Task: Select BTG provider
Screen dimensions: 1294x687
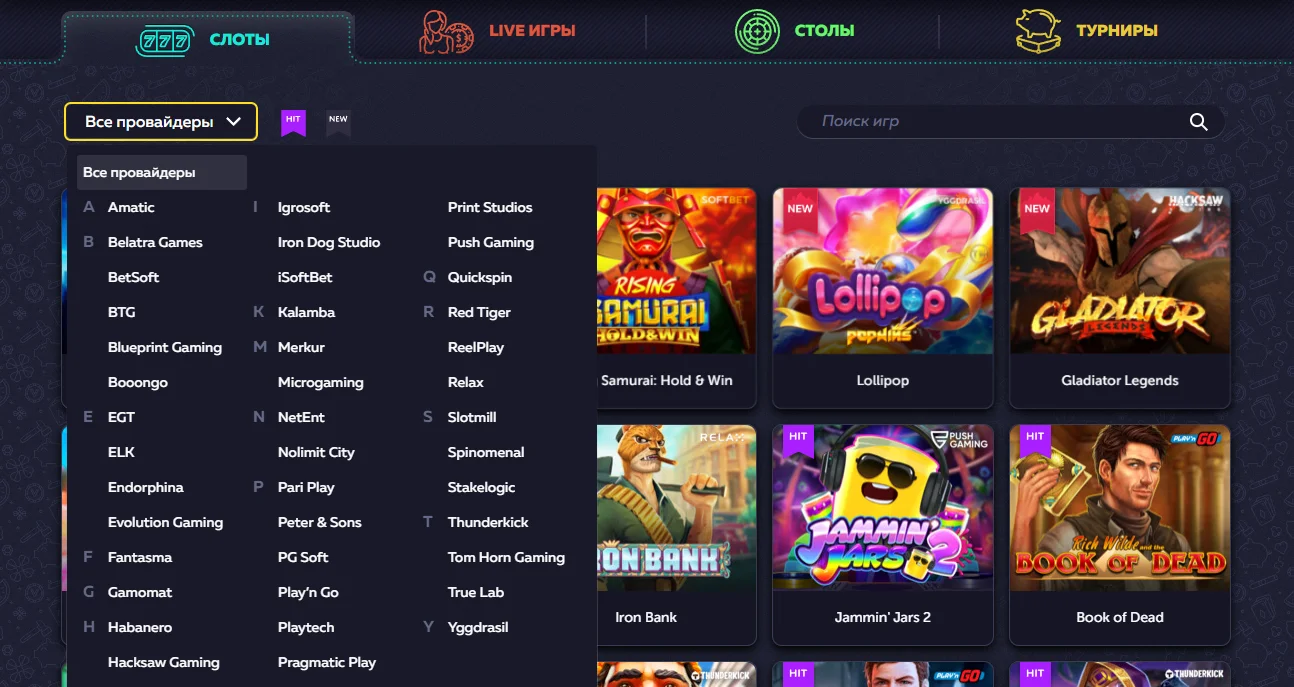Action: pos(121,312)
